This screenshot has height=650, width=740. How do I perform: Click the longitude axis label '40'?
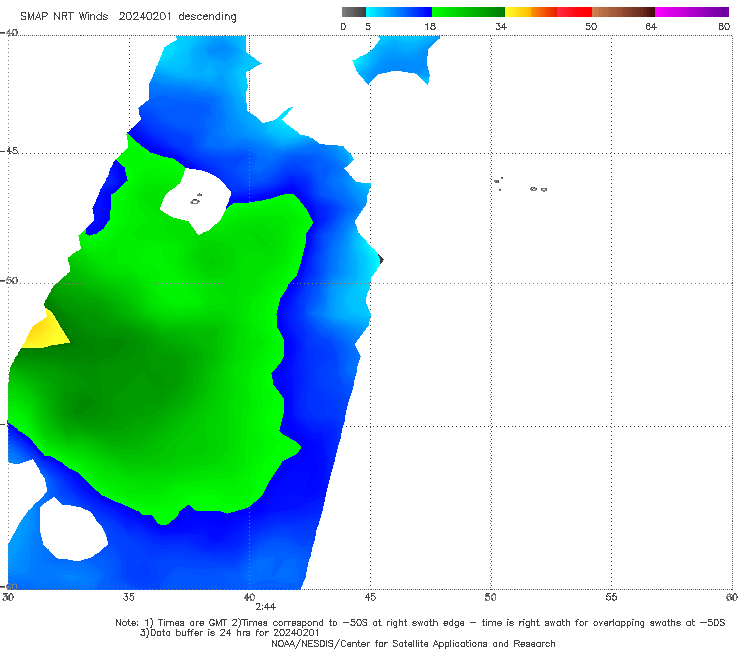(249, 597)
